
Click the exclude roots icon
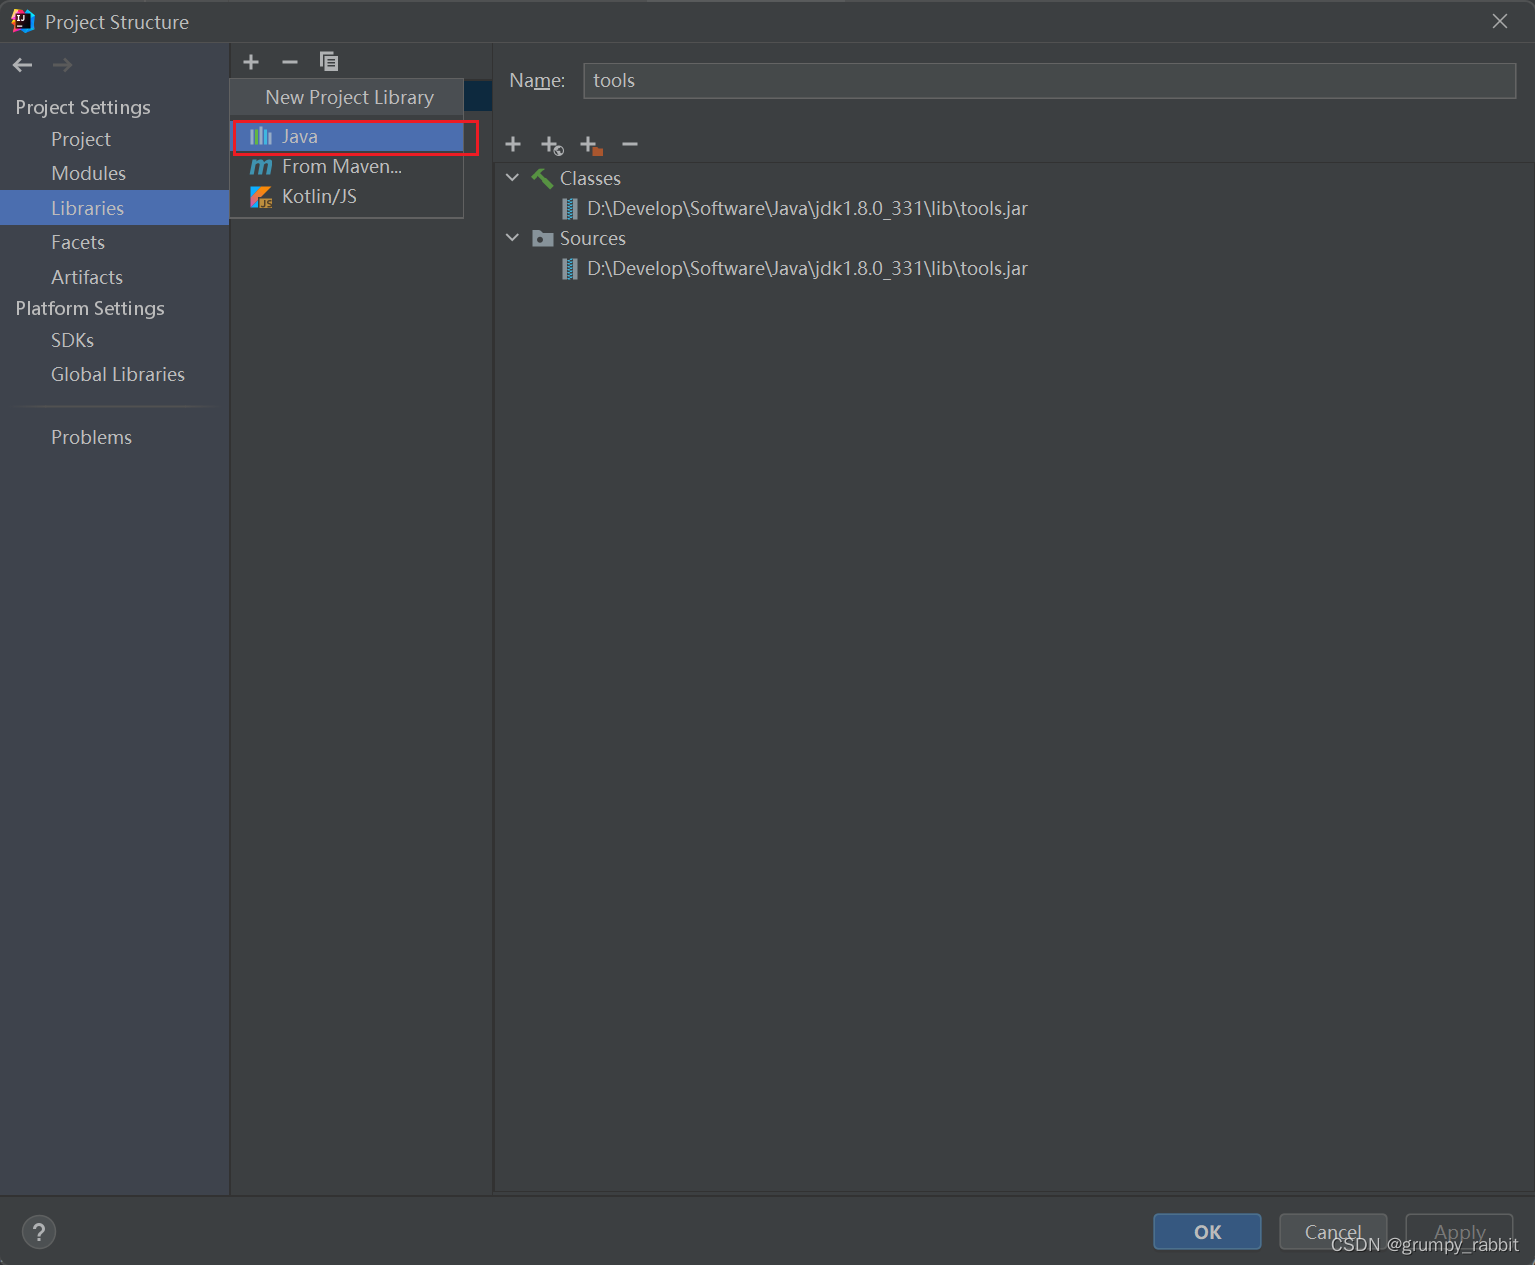(591, 146)
